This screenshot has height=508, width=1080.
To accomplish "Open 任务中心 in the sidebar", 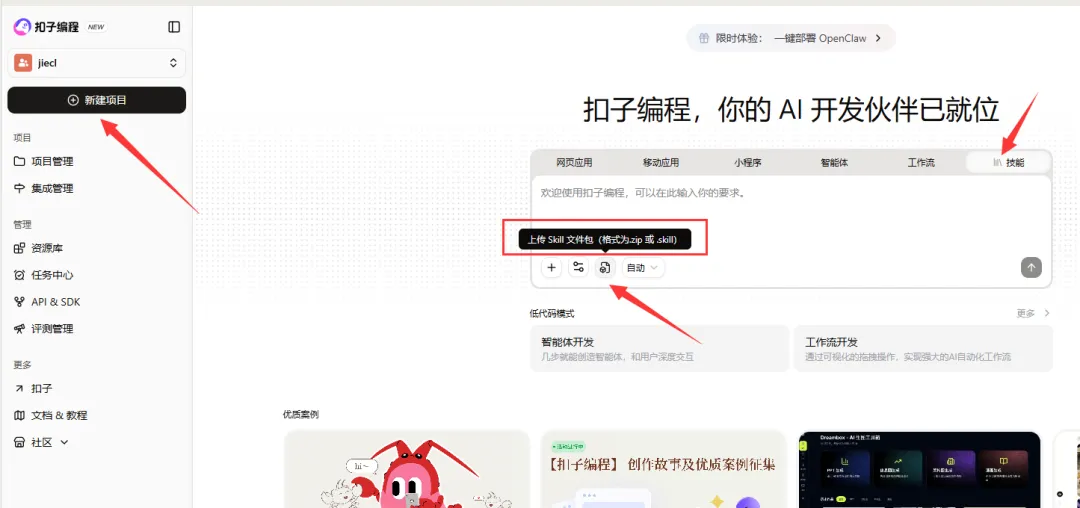I will click(x=52, y=275).
